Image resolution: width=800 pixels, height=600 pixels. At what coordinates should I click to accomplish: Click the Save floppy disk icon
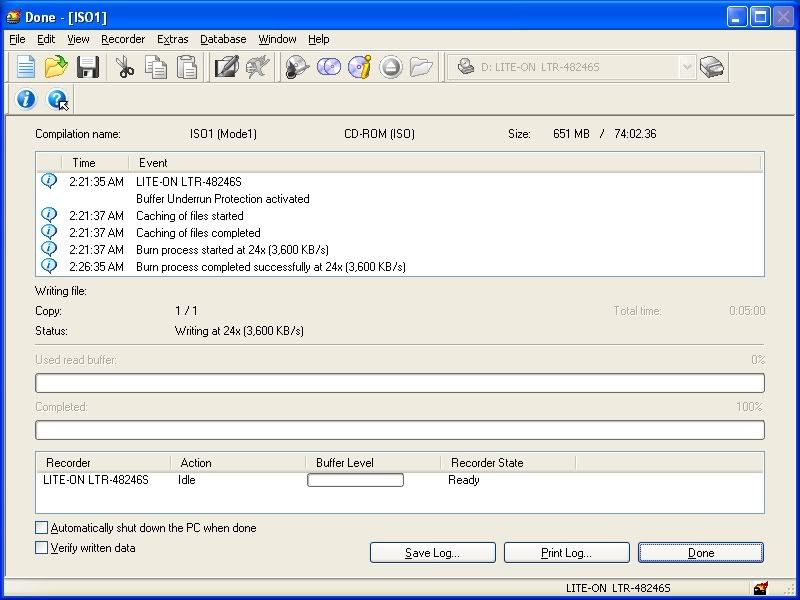coord(88,67)
